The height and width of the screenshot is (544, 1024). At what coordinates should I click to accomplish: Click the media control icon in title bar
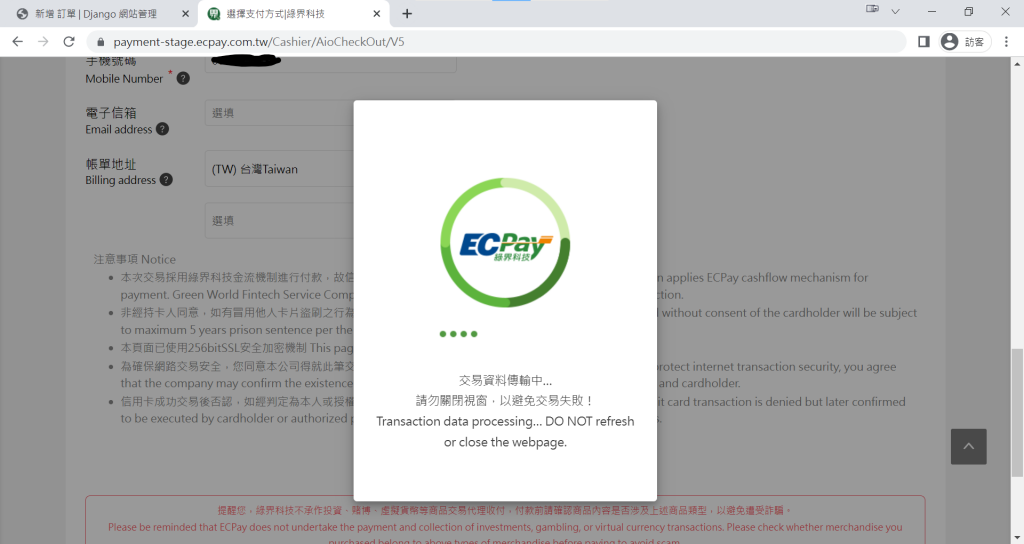coord(872,9)
